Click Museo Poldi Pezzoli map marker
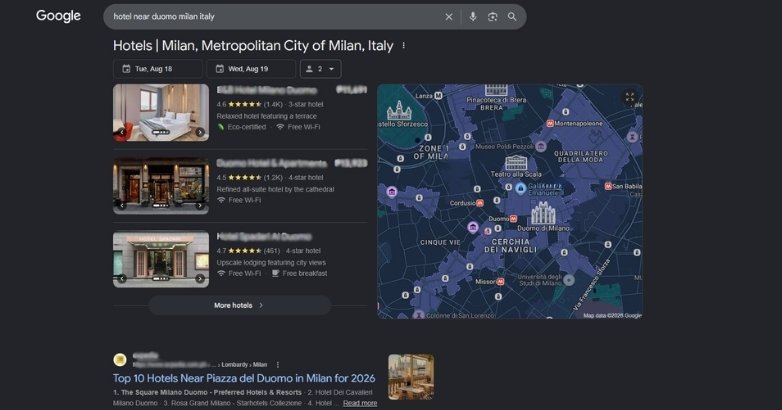 tap(541, 146)
